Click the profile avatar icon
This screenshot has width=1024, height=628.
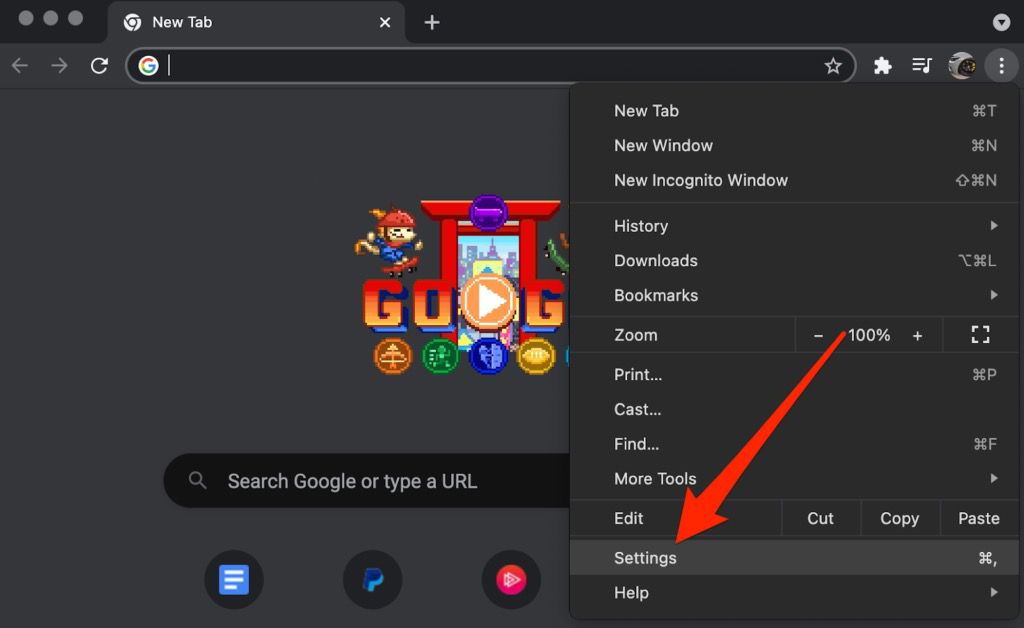962,65
